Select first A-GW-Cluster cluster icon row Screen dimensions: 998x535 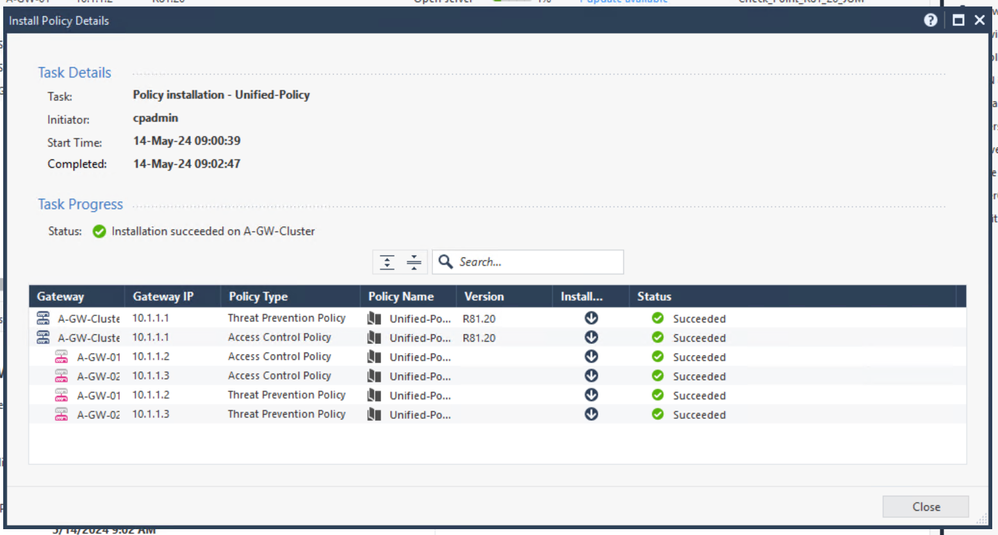[x=43, y=318]
